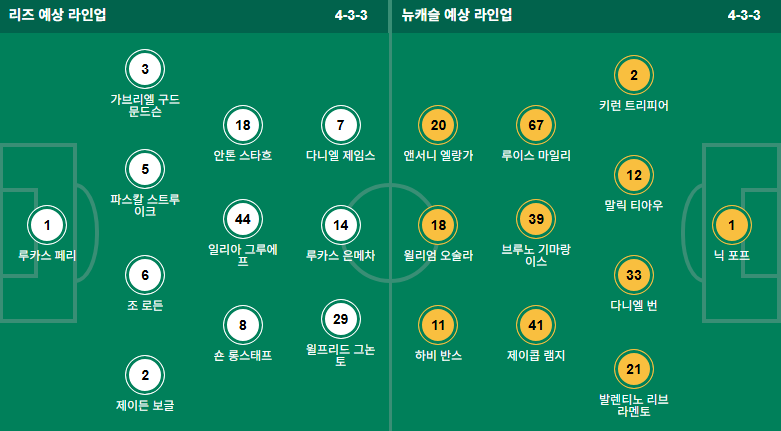Select player badge 3 가브리엘 구드문드손
Image resolution: width=781 pixels, height=431 pixels.
click(x=145, y=69)
